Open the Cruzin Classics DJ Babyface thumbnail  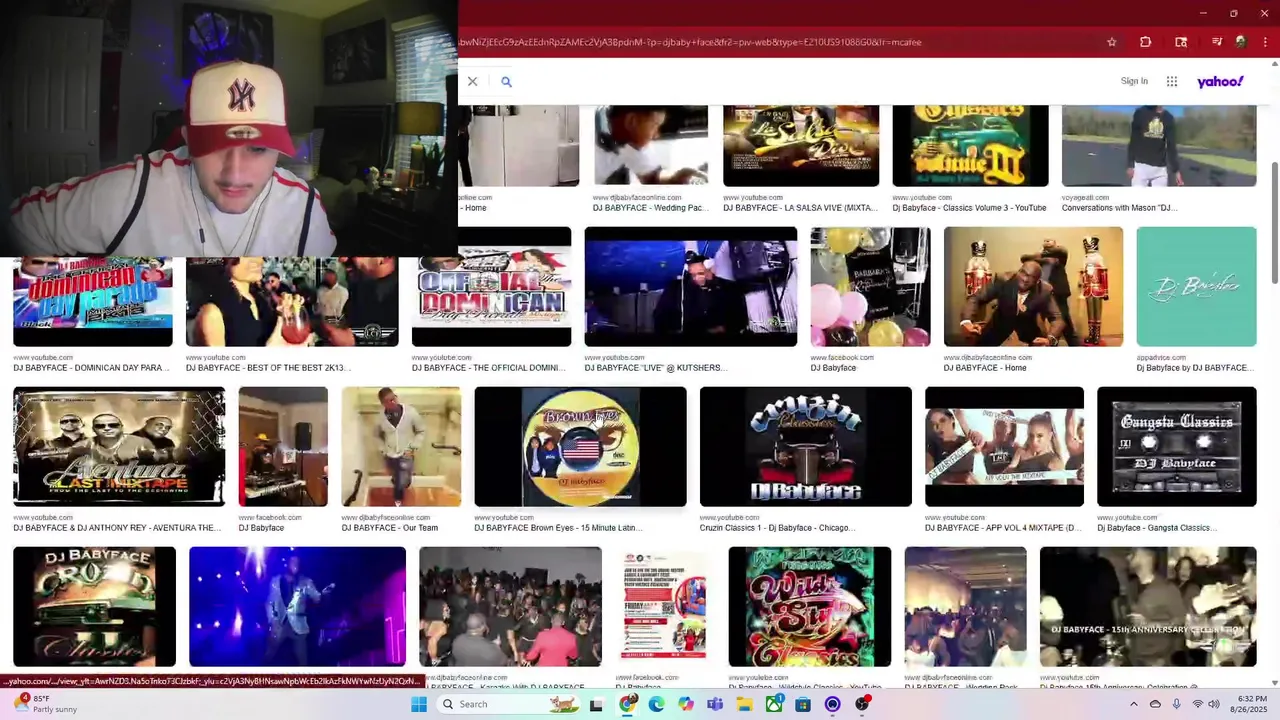coord(805,446)
